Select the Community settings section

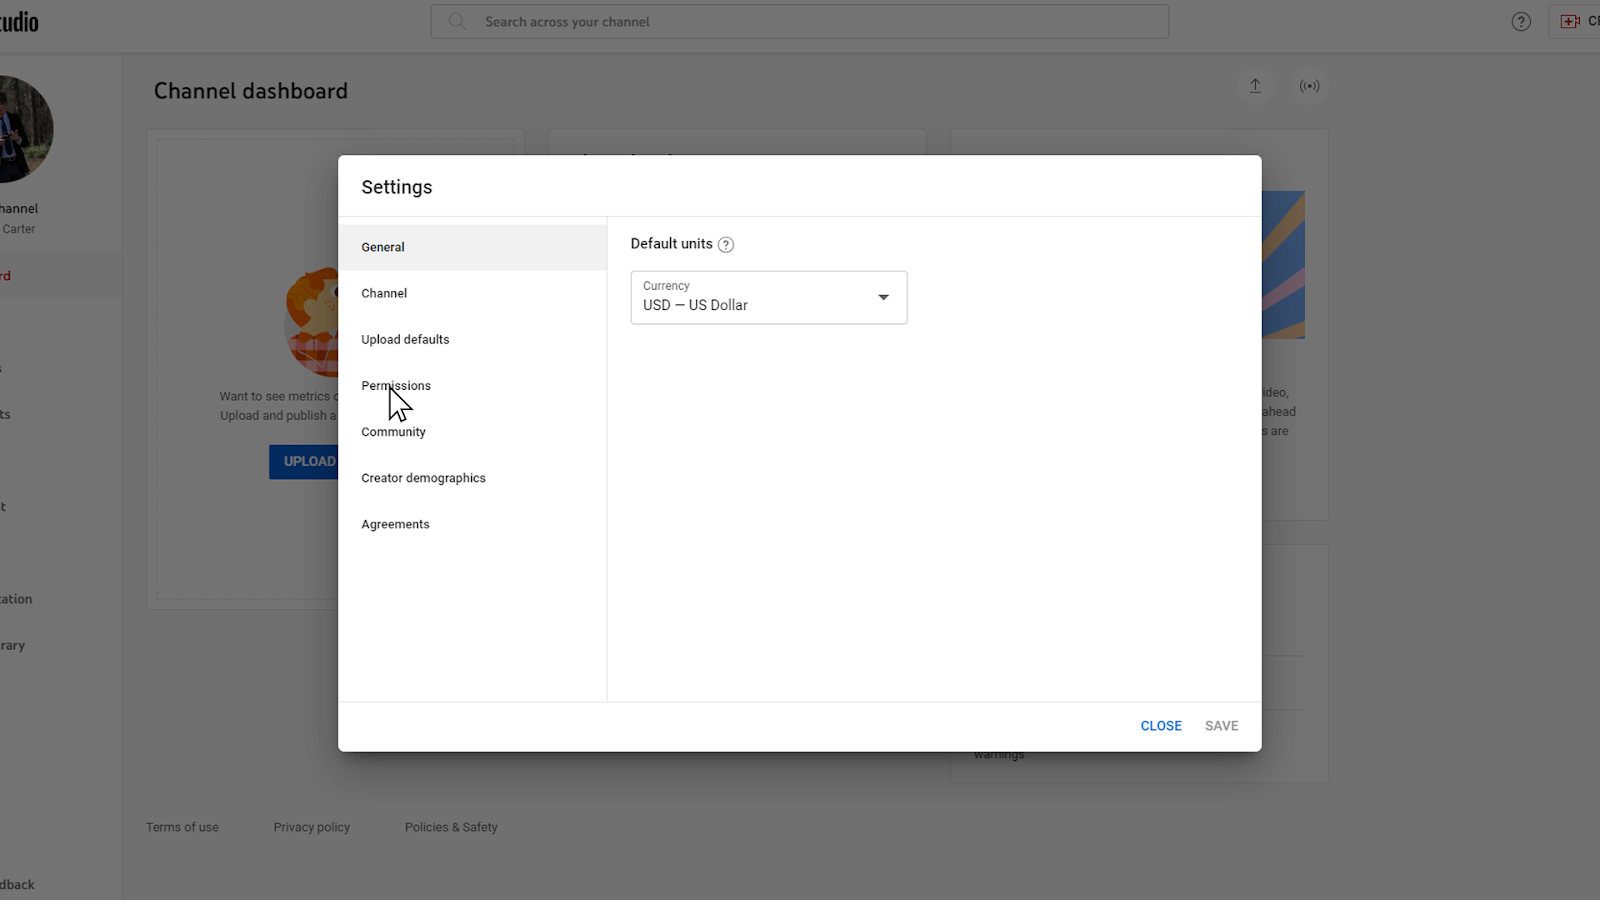[393, 431]
